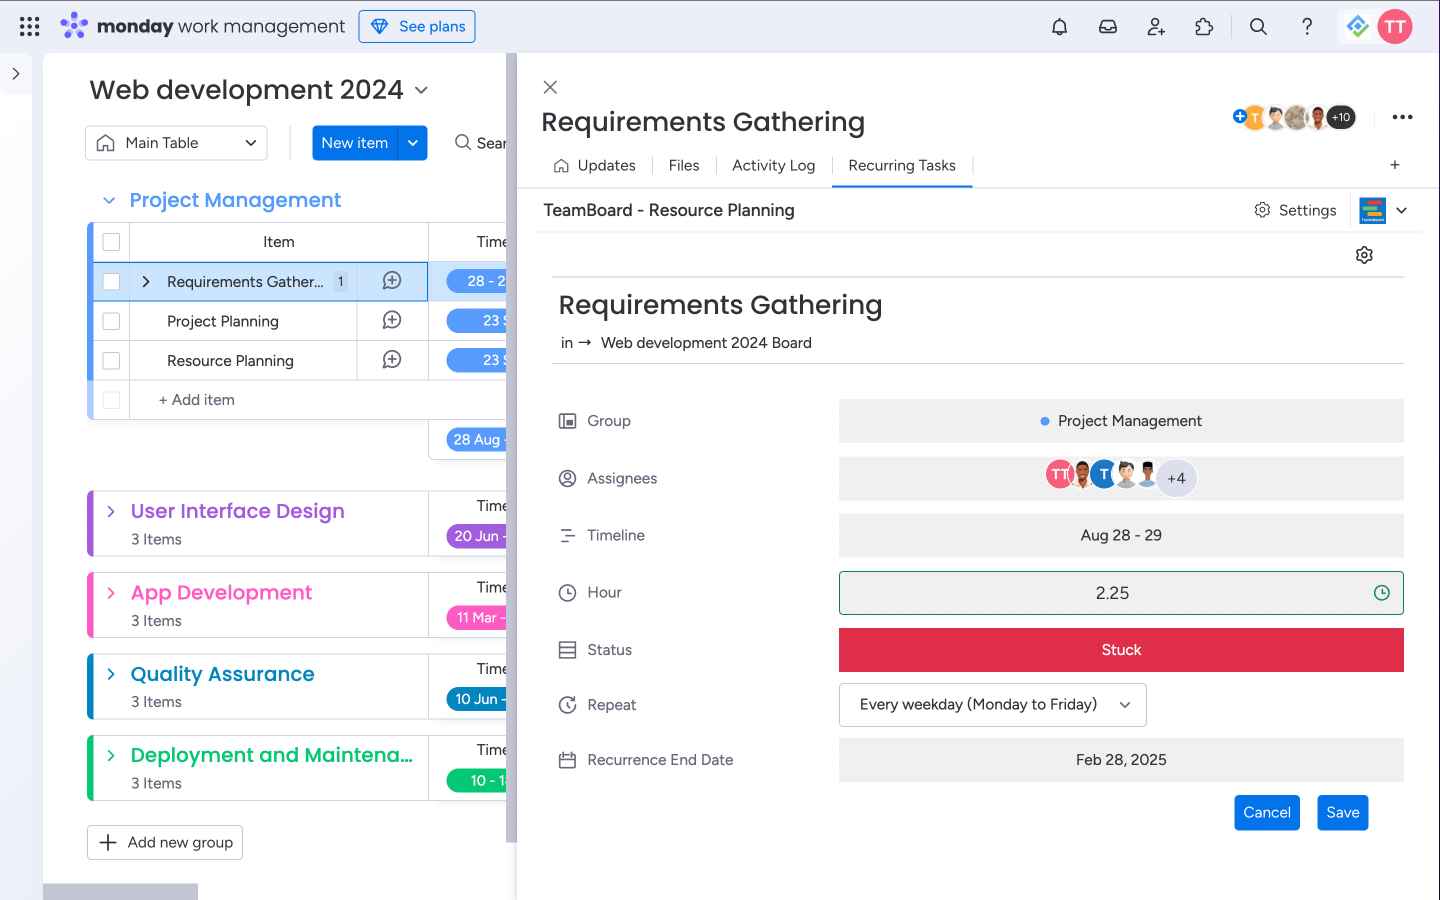Expand the User Interface Design group
The image size is (1440, 900).
click(111, 511)
